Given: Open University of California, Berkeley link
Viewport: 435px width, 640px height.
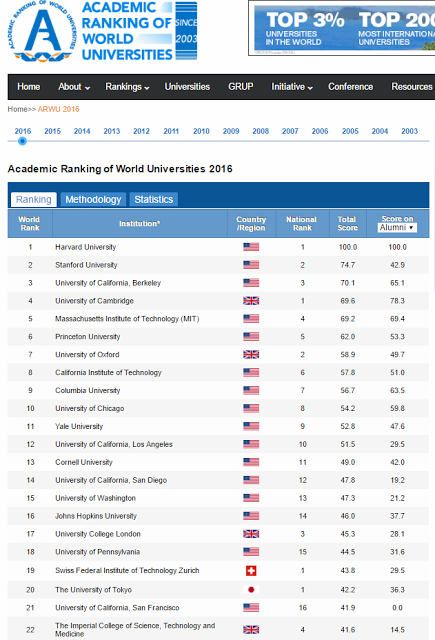Looking at the screenshot, I should [108, 283].
